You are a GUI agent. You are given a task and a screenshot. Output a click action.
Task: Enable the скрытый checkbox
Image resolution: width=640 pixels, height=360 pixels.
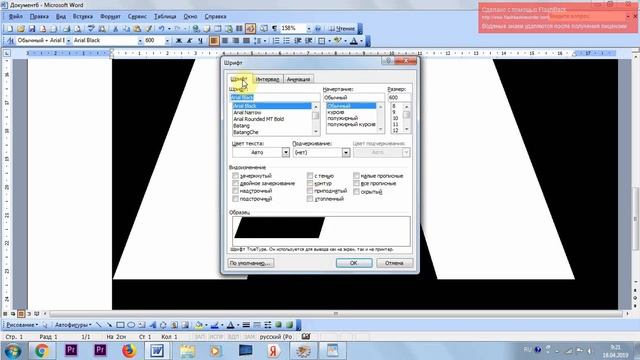tap(356, 191)
